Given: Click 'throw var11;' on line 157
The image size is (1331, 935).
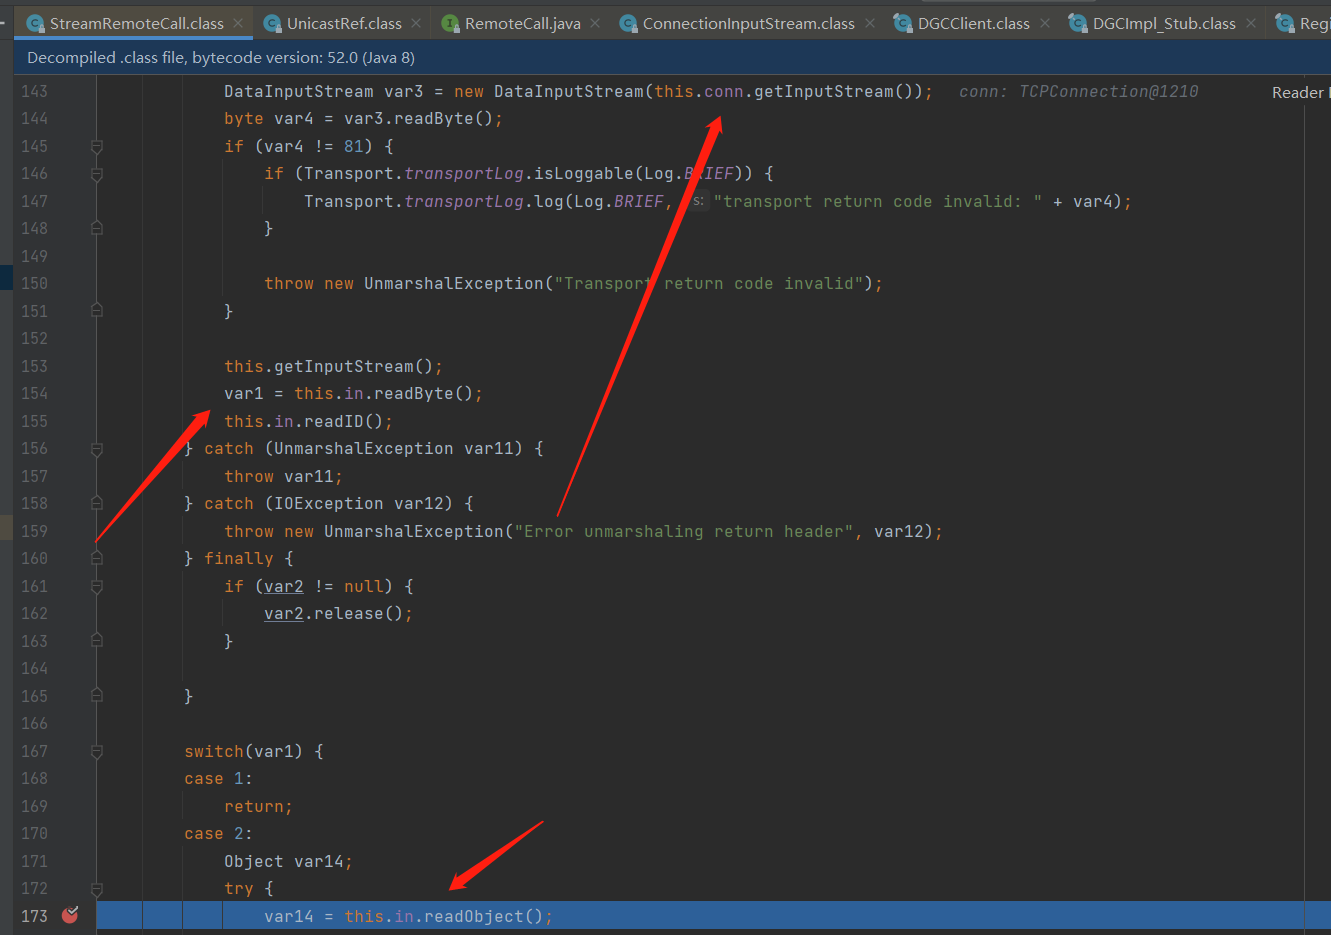Looking at the screenshot, I should pos(283,476).
